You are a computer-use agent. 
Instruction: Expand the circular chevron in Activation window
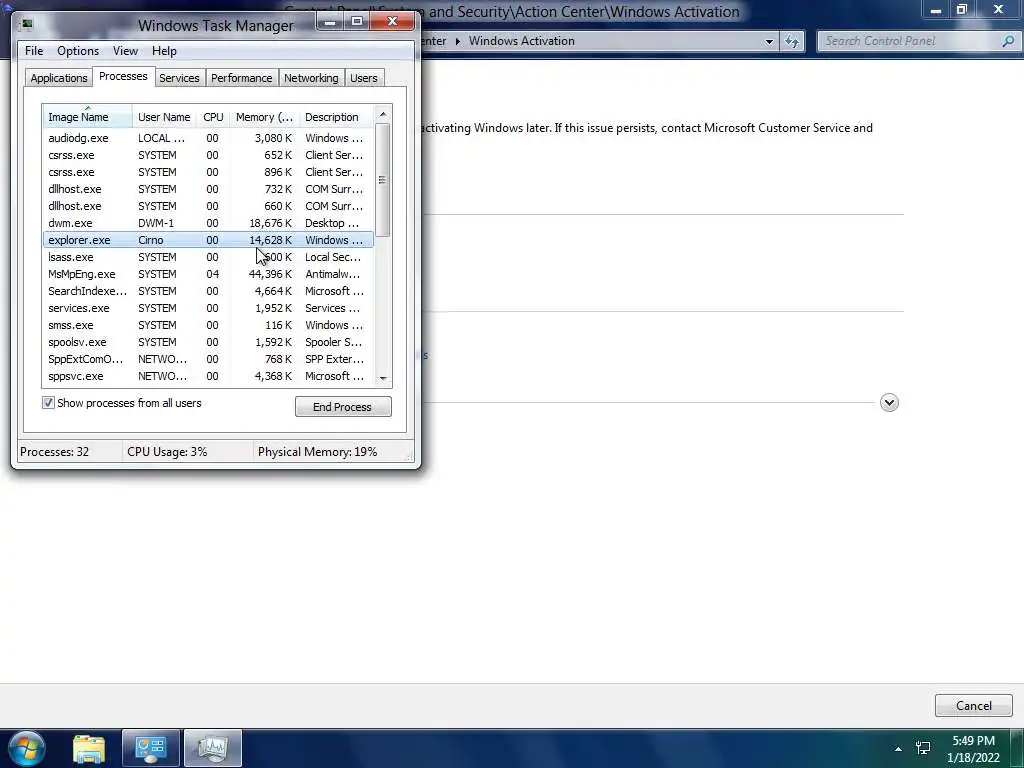889,402
